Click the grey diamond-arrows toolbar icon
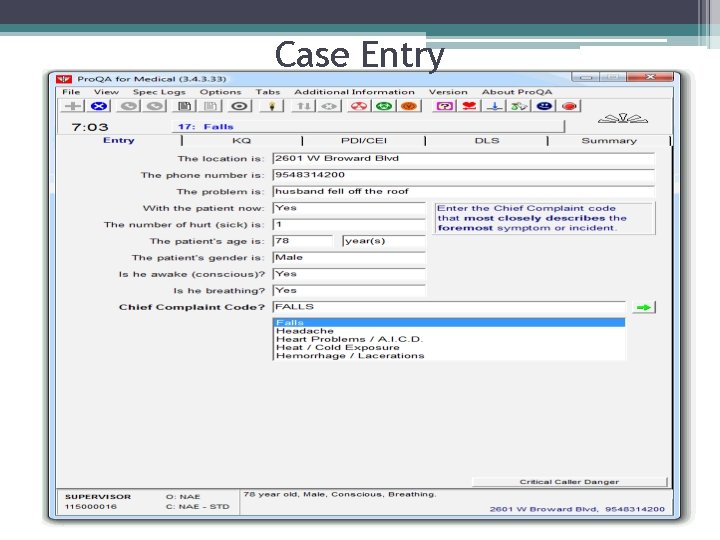Image resolution: width=720 pixels, height=540 pixels. click(329, 107)
